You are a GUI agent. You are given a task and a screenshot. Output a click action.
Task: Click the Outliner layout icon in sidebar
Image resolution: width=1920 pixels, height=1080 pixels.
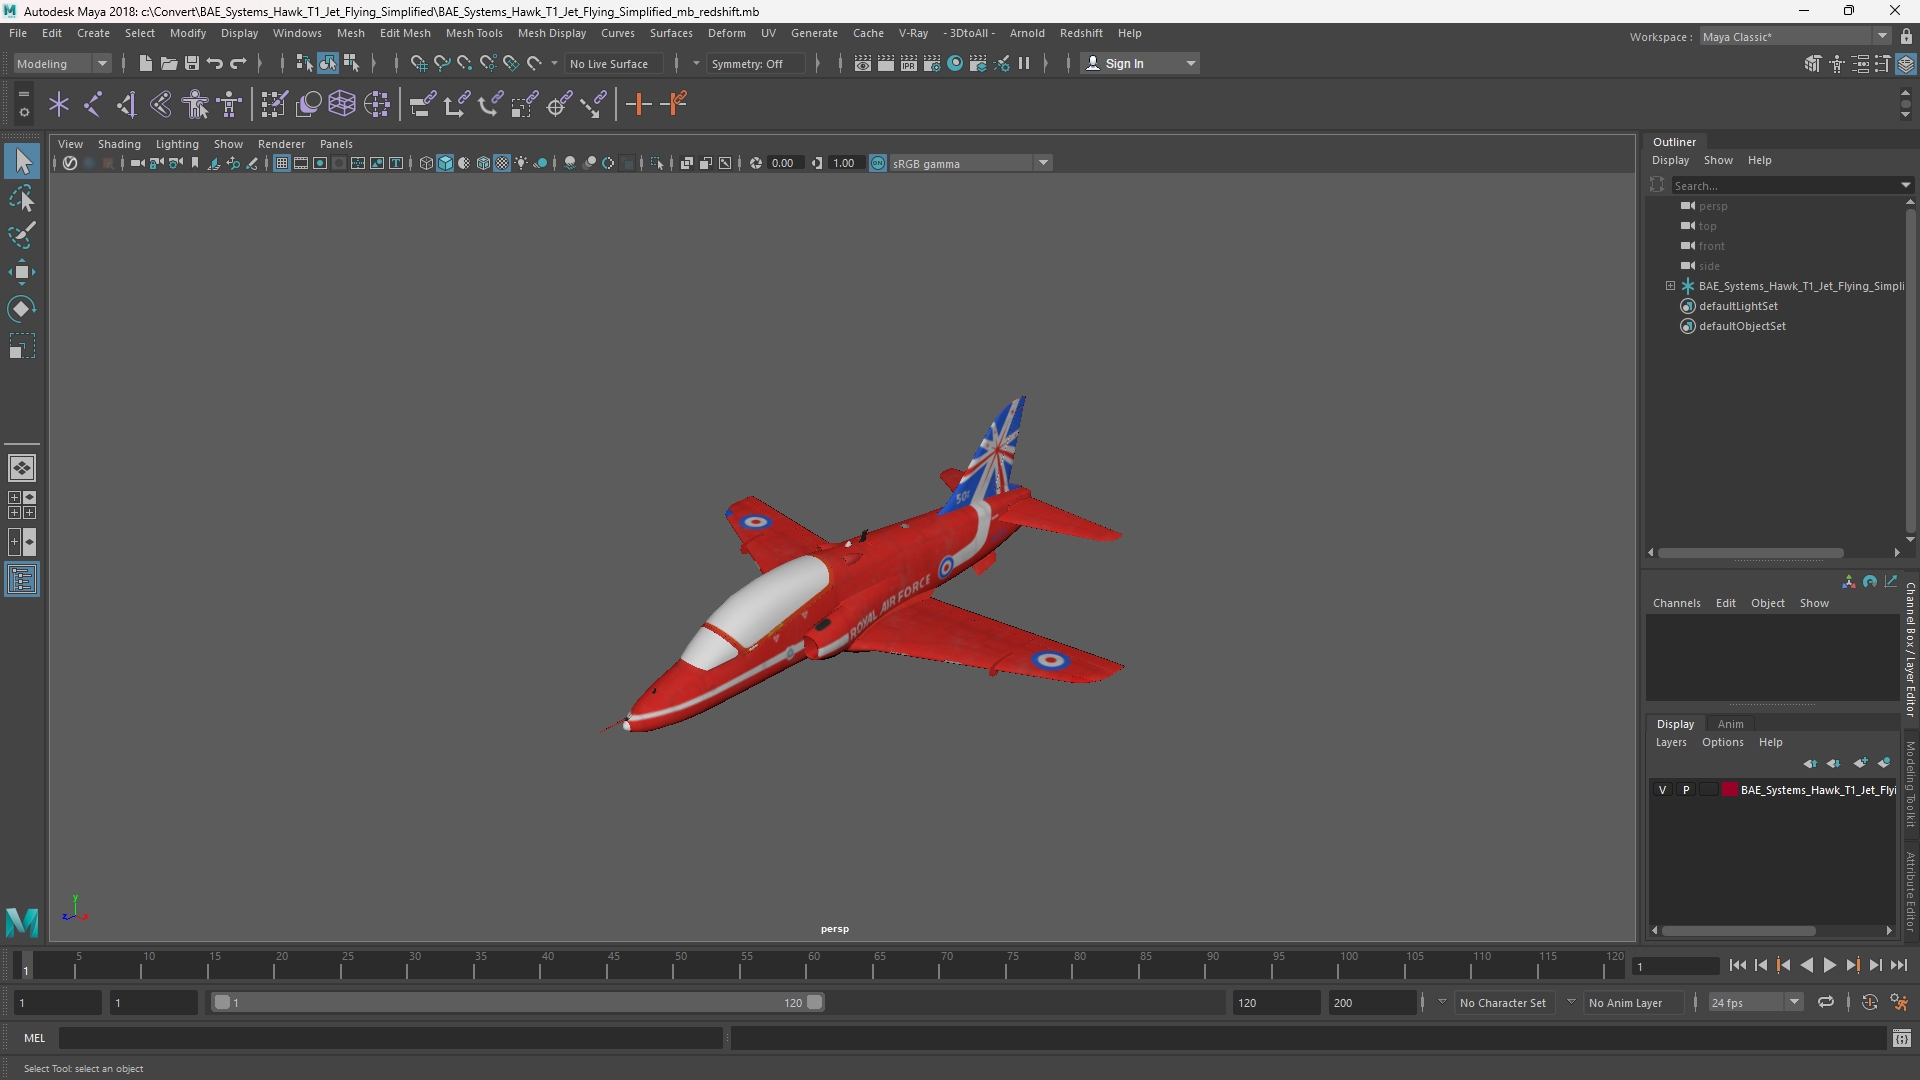(22, 580)
